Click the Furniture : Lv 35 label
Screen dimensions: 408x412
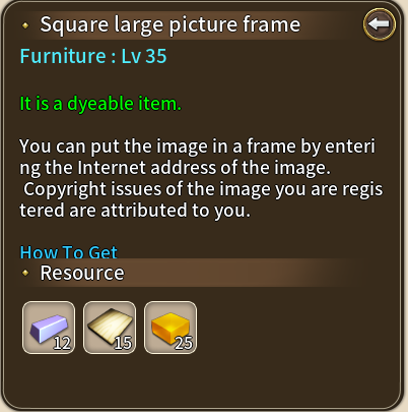[93, 56]
